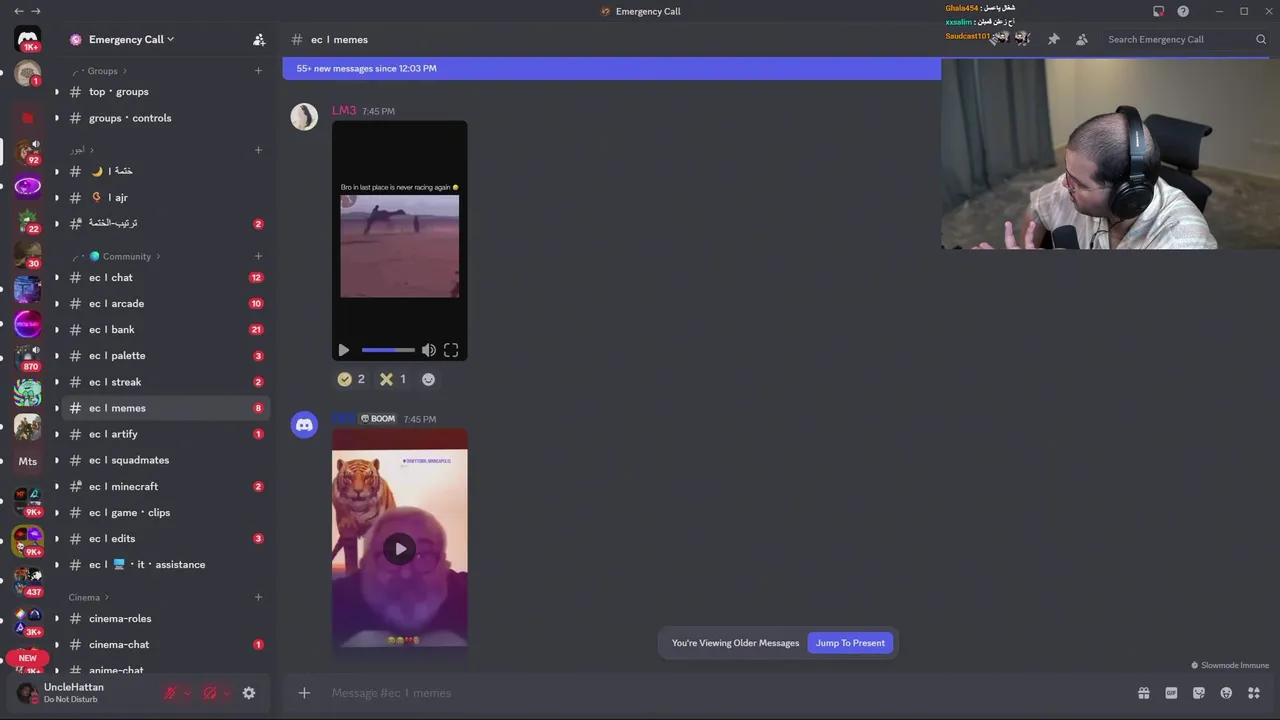Click the search magnifier icon
This screenshot has height=720, width=1280.
coord(1261,39)
